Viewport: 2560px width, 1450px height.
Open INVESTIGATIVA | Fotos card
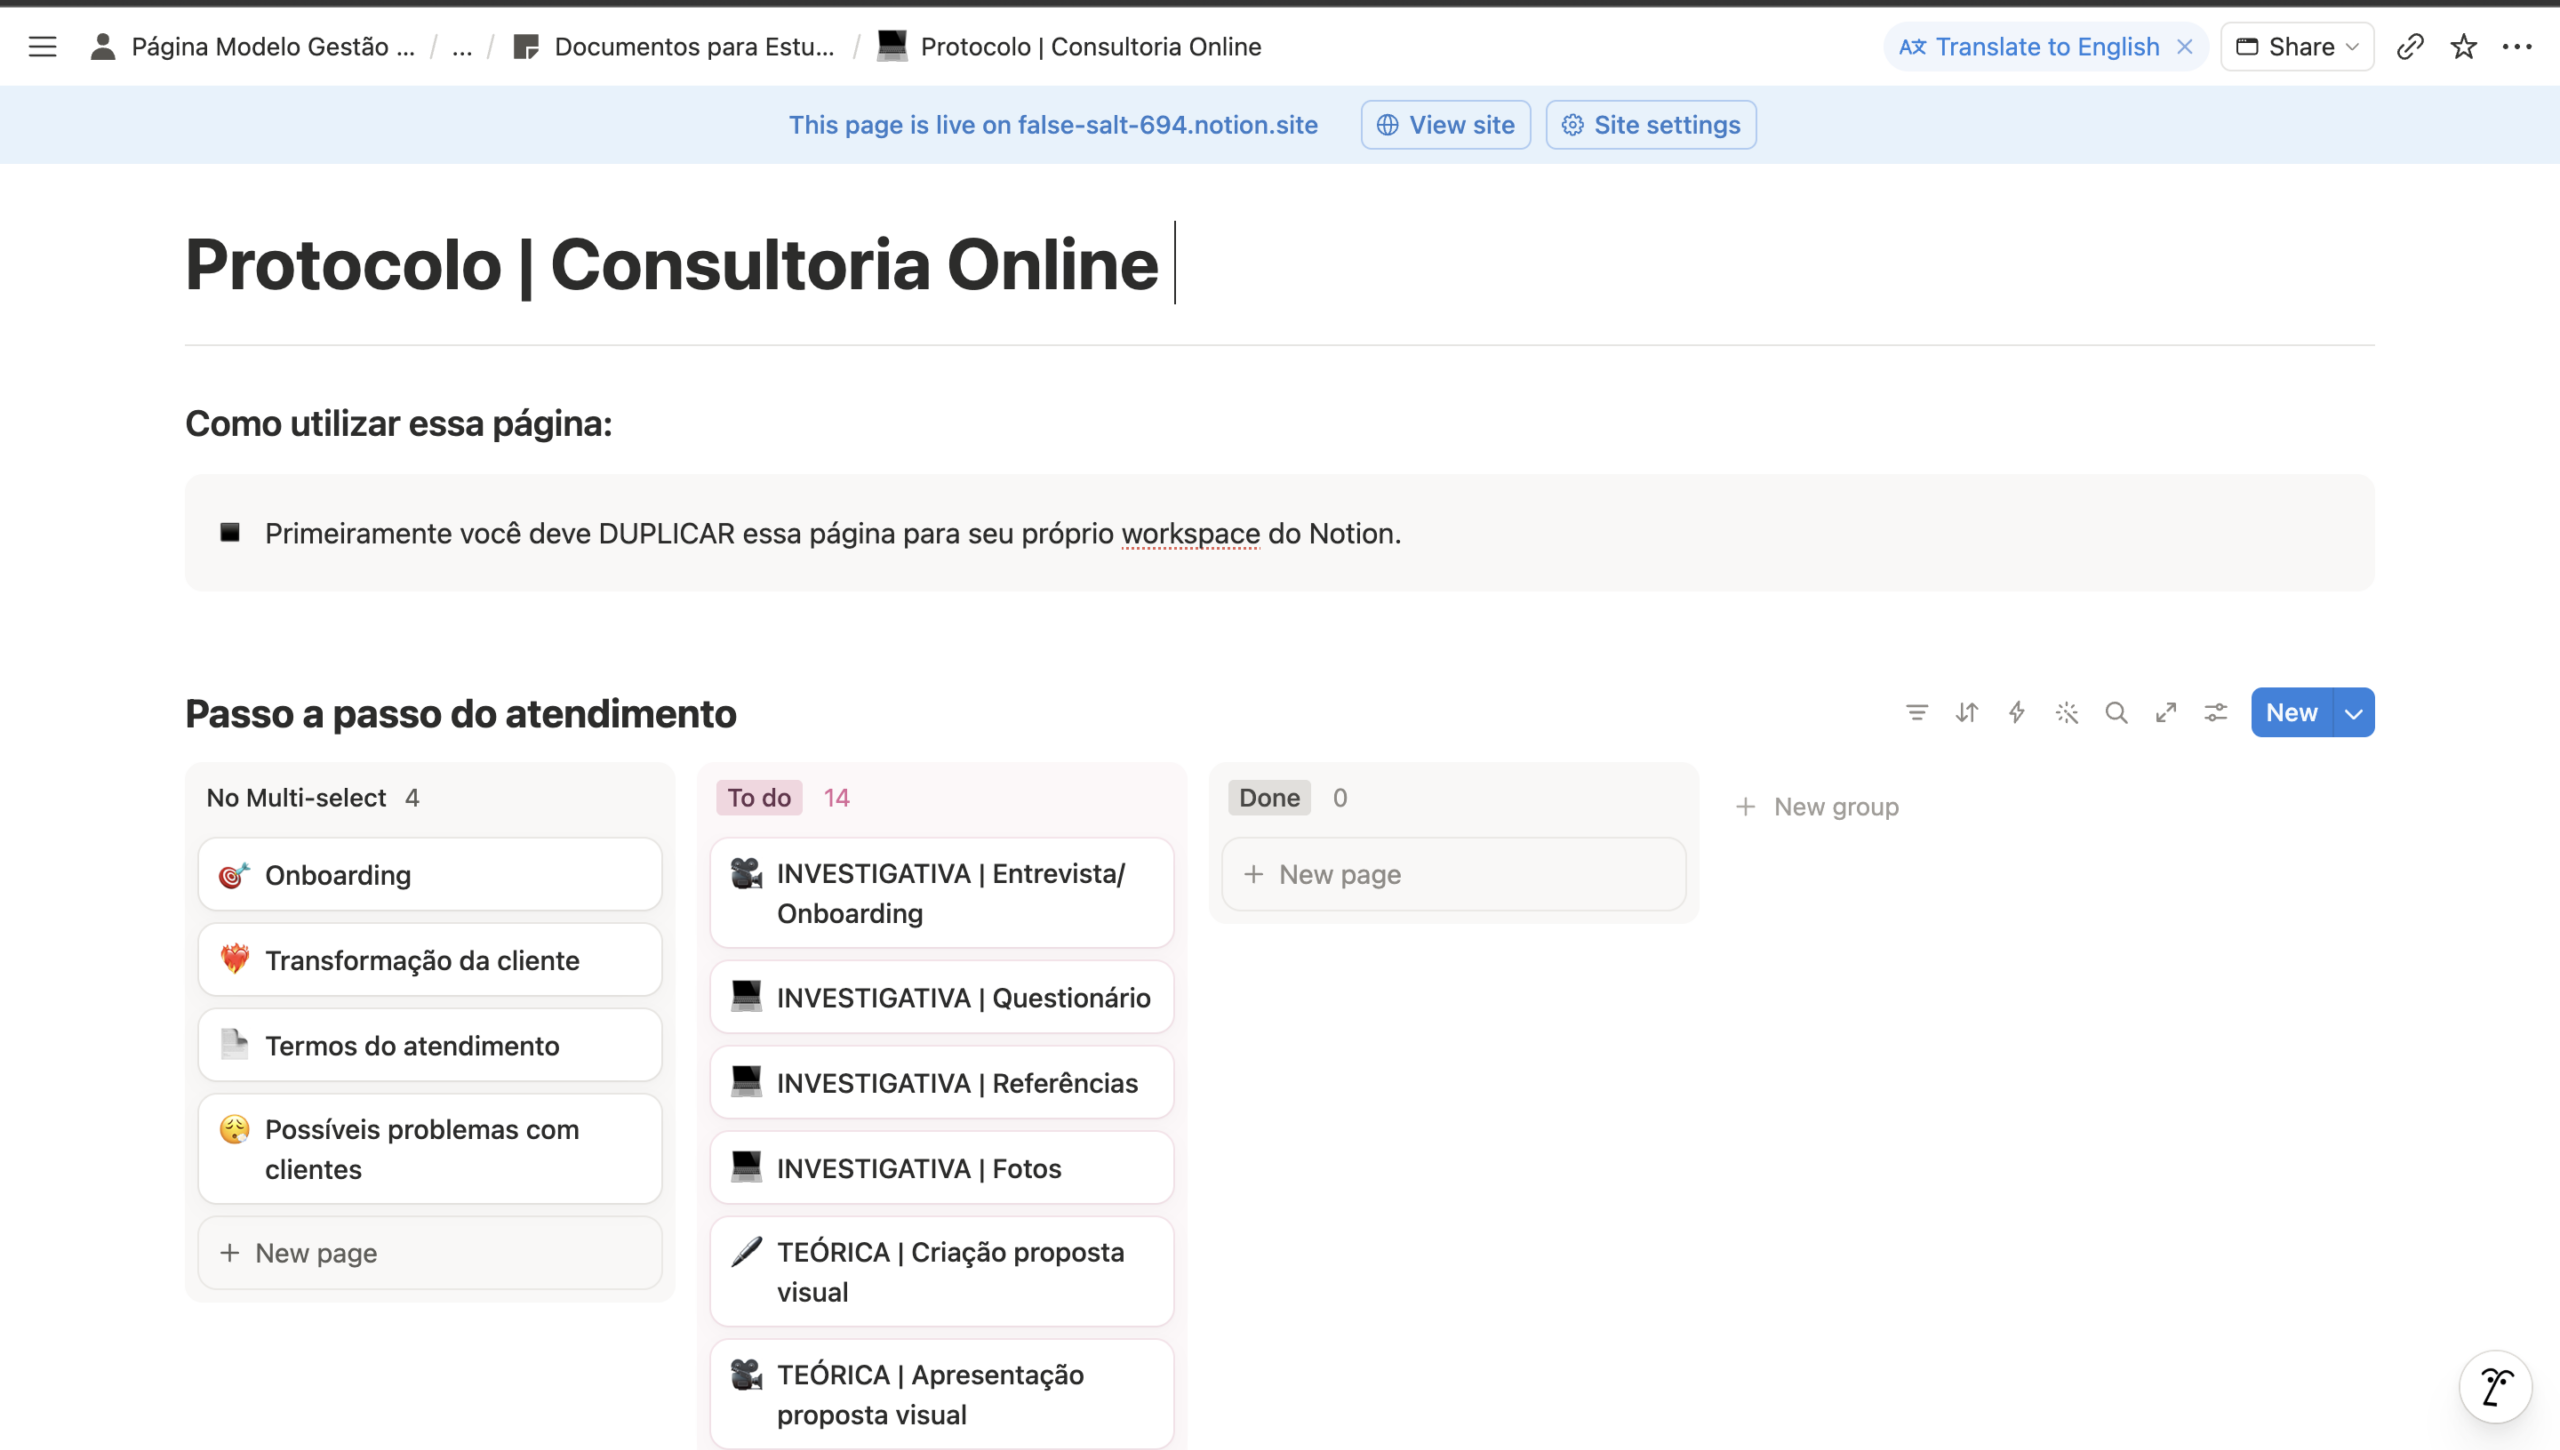(941, 1167)
